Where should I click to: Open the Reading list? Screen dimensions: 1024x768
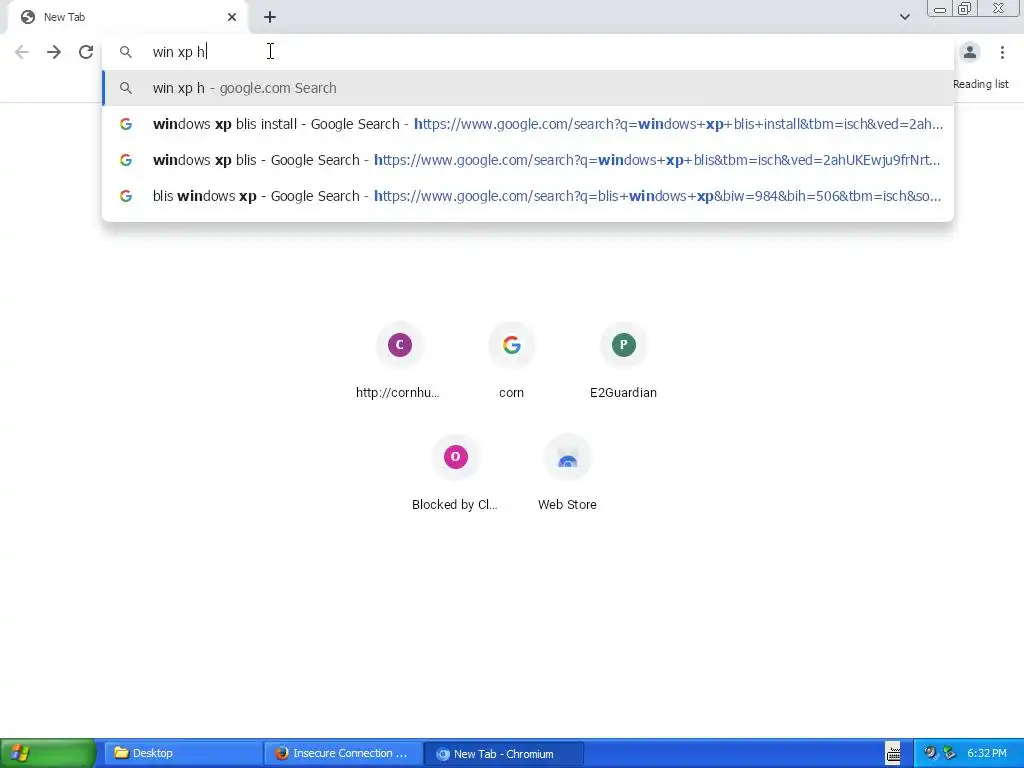pos(980,84)
